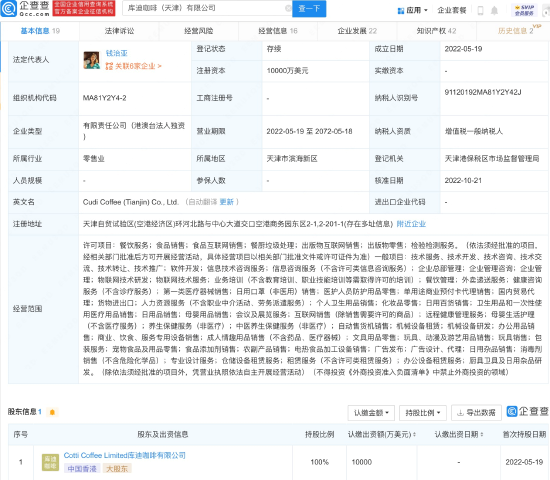
Task: Switch to 知识产权 tab
Action: coord(436,31)
